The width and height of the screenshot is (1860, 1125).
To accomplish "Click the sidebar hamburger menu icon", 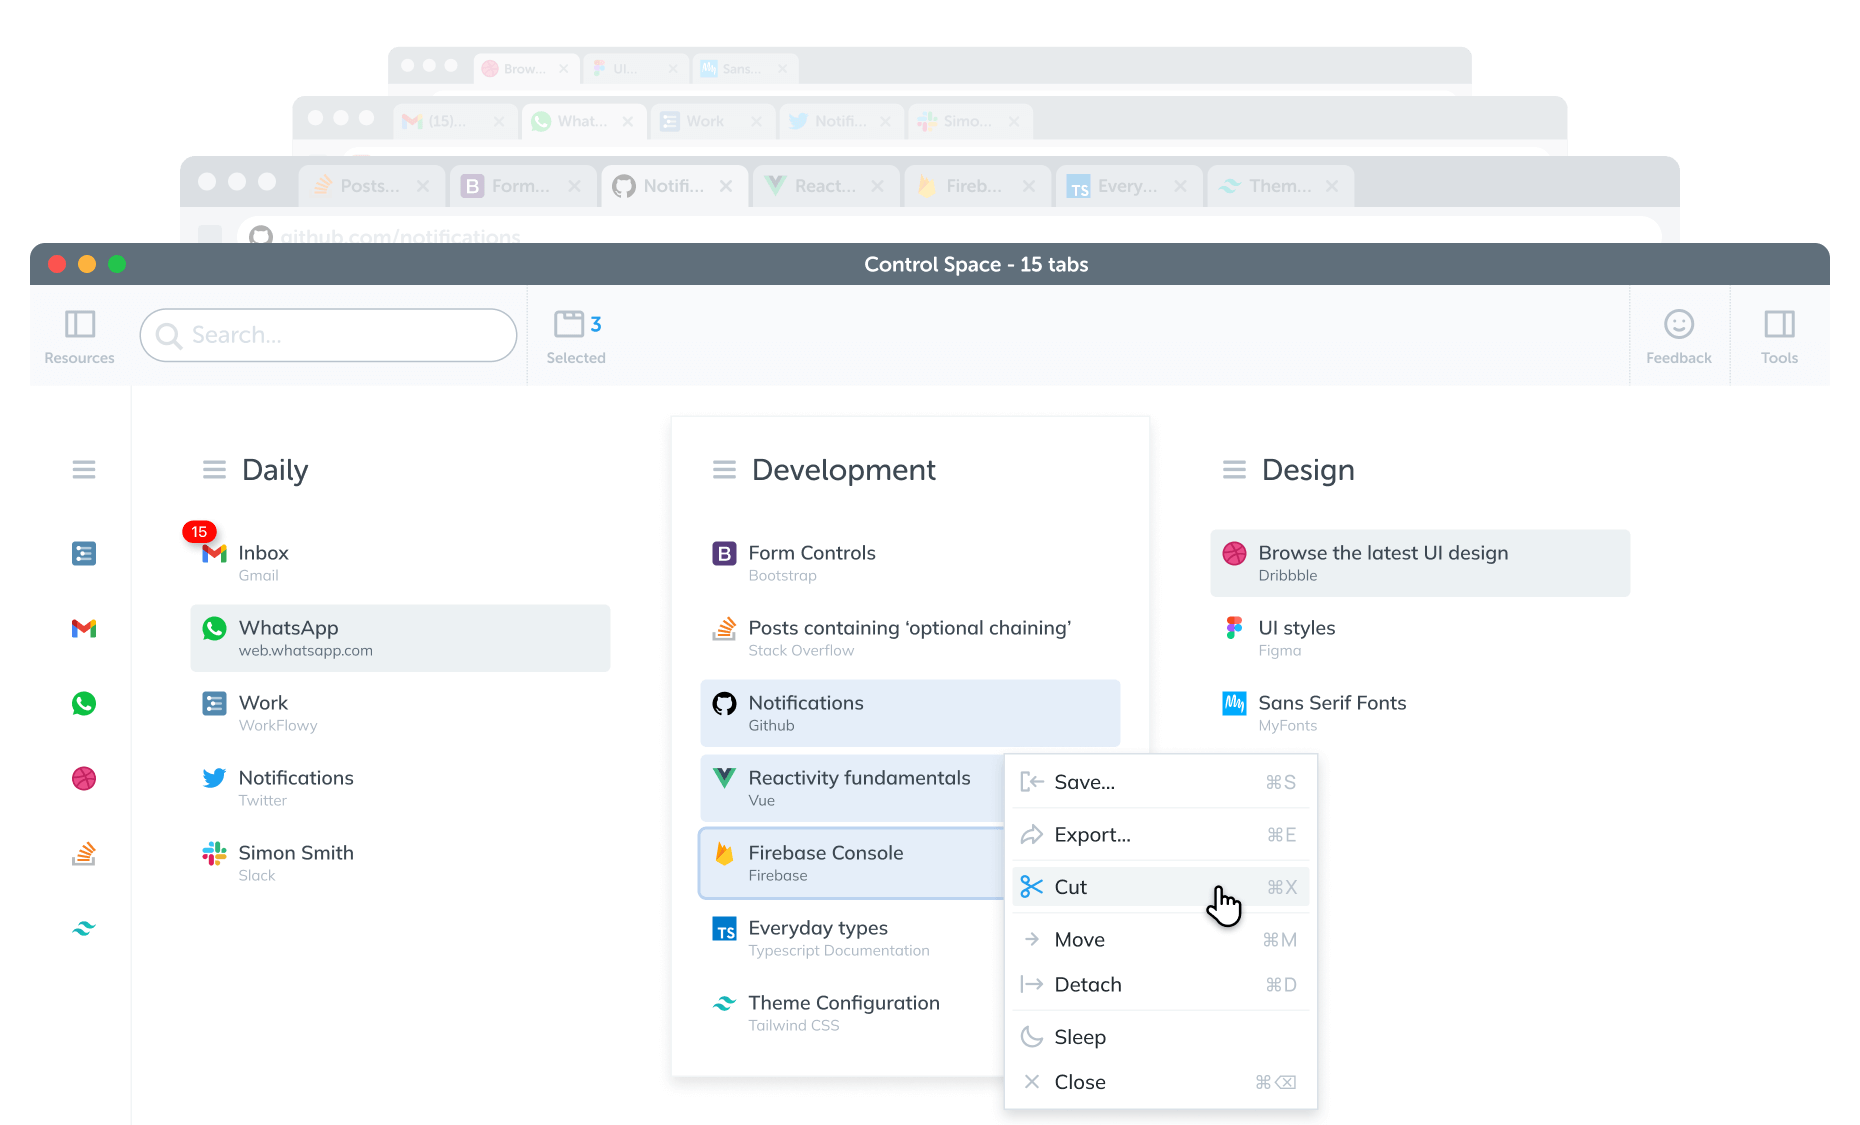I will (84, 469).
